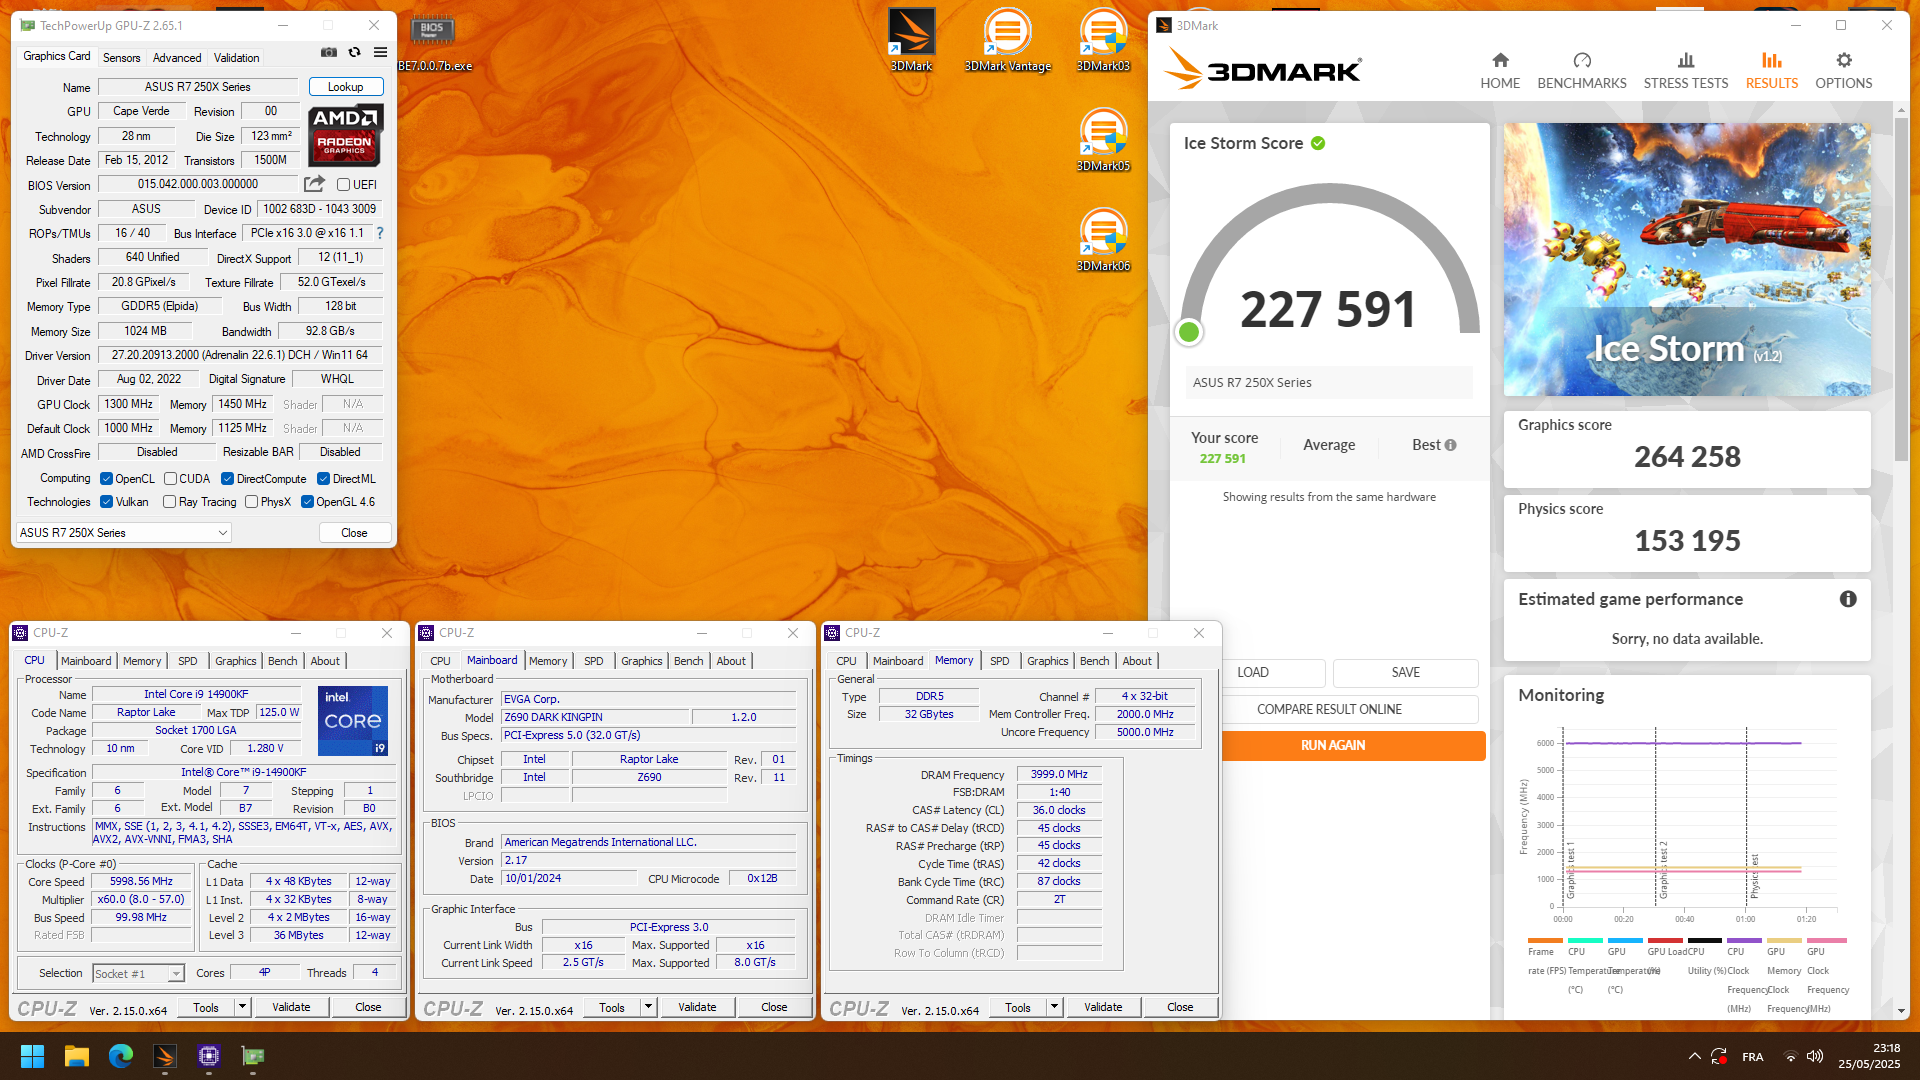This screenshot has width=1920, height=1080.
Task: Open 3DMark Benchmarks section
Action: click(x=1582, y=71)
